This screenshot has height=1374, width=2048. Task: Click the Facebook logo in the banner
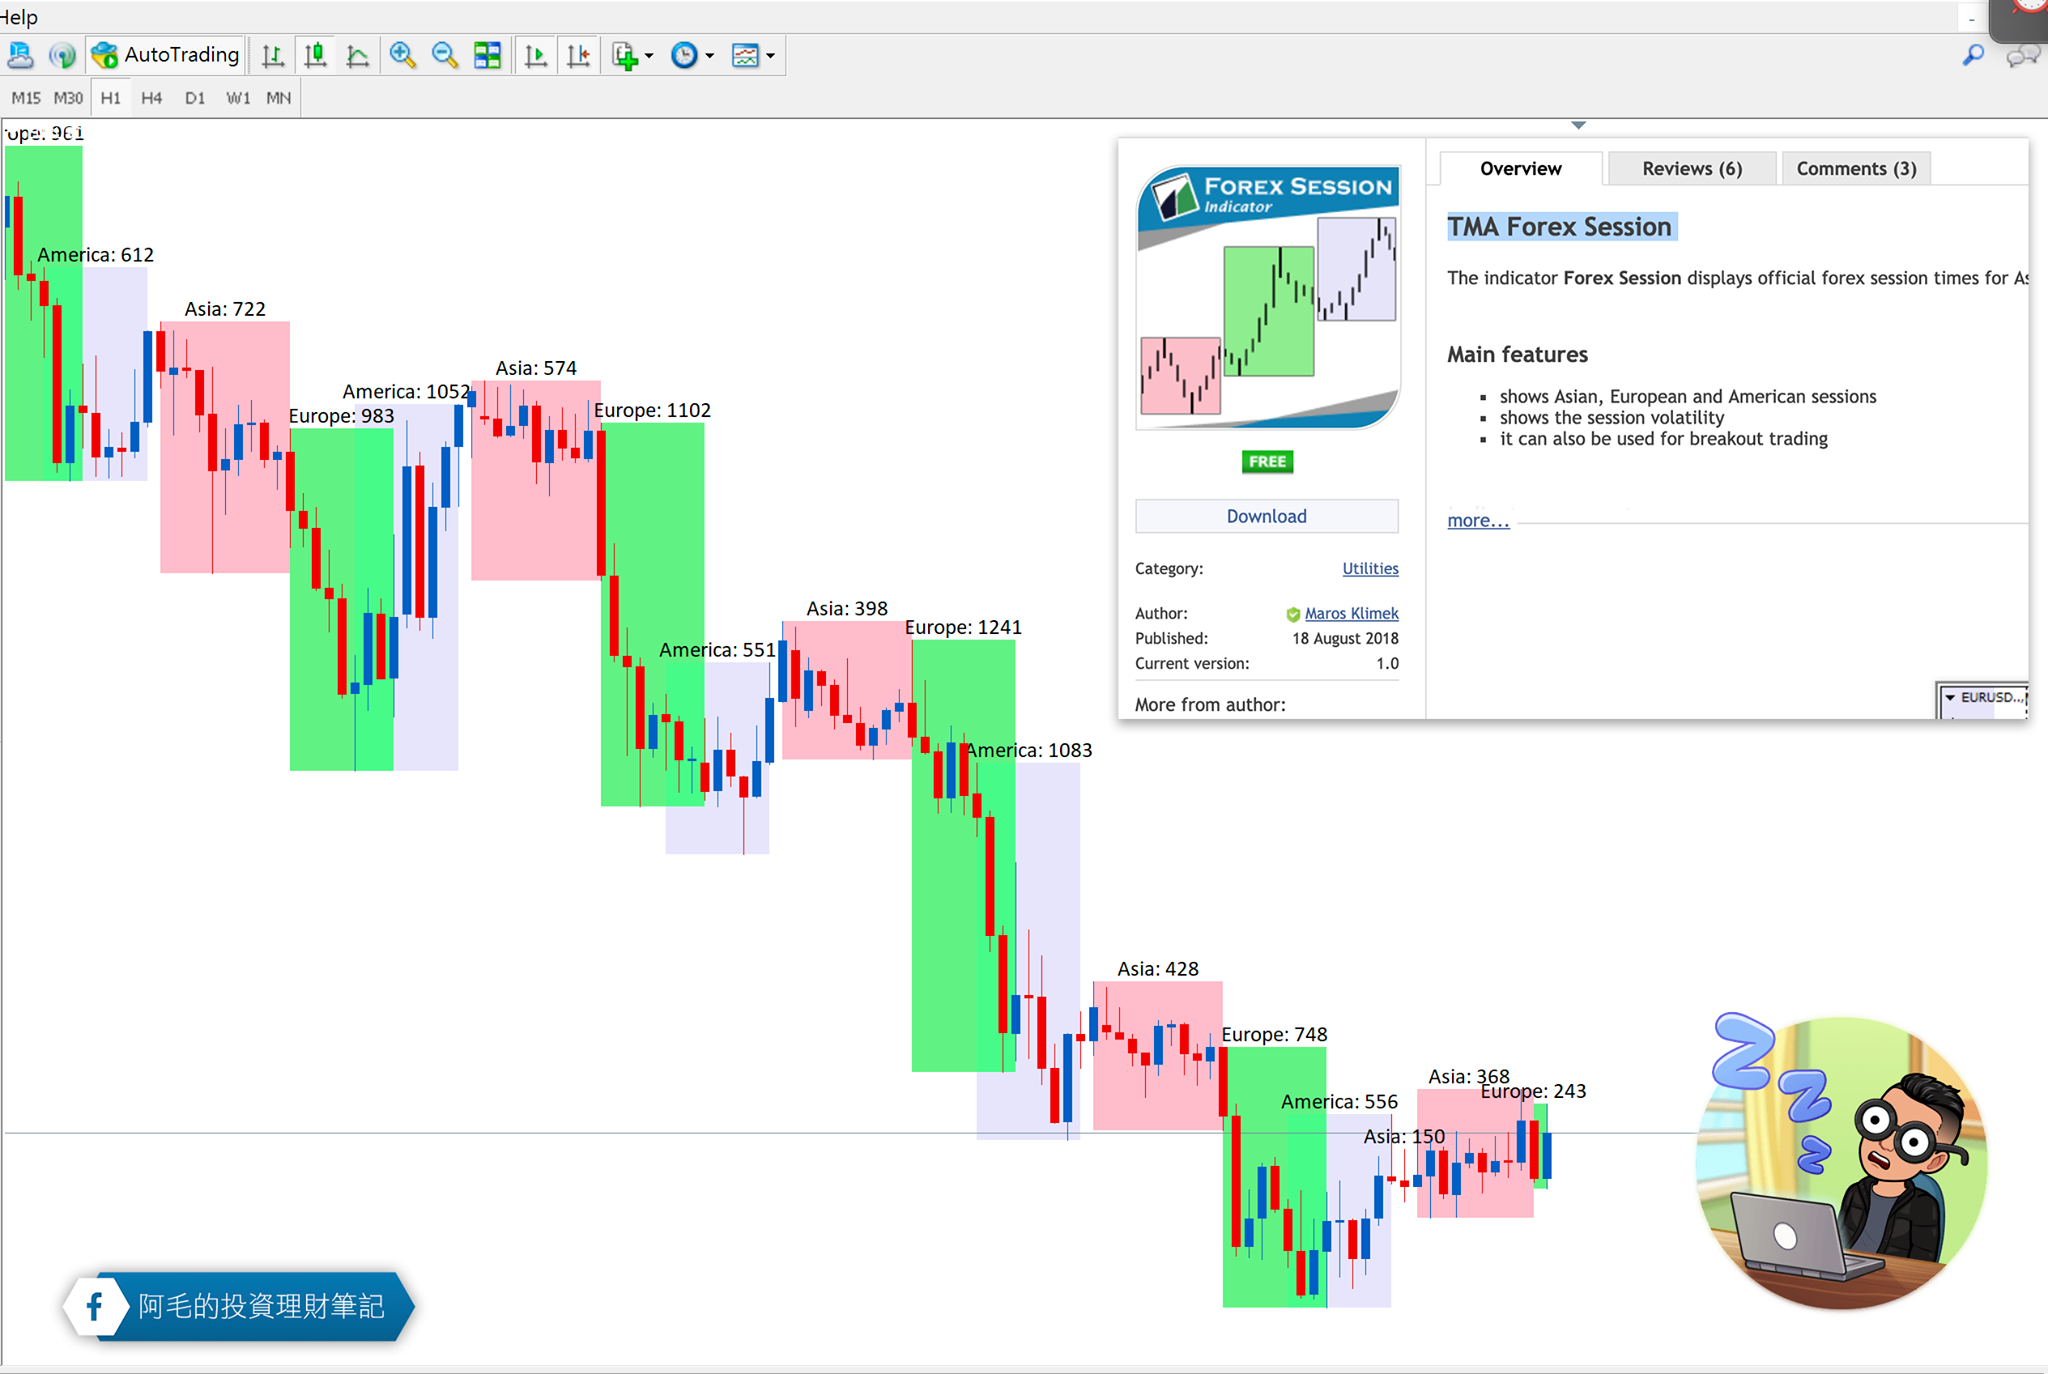tap(95, 1306)
